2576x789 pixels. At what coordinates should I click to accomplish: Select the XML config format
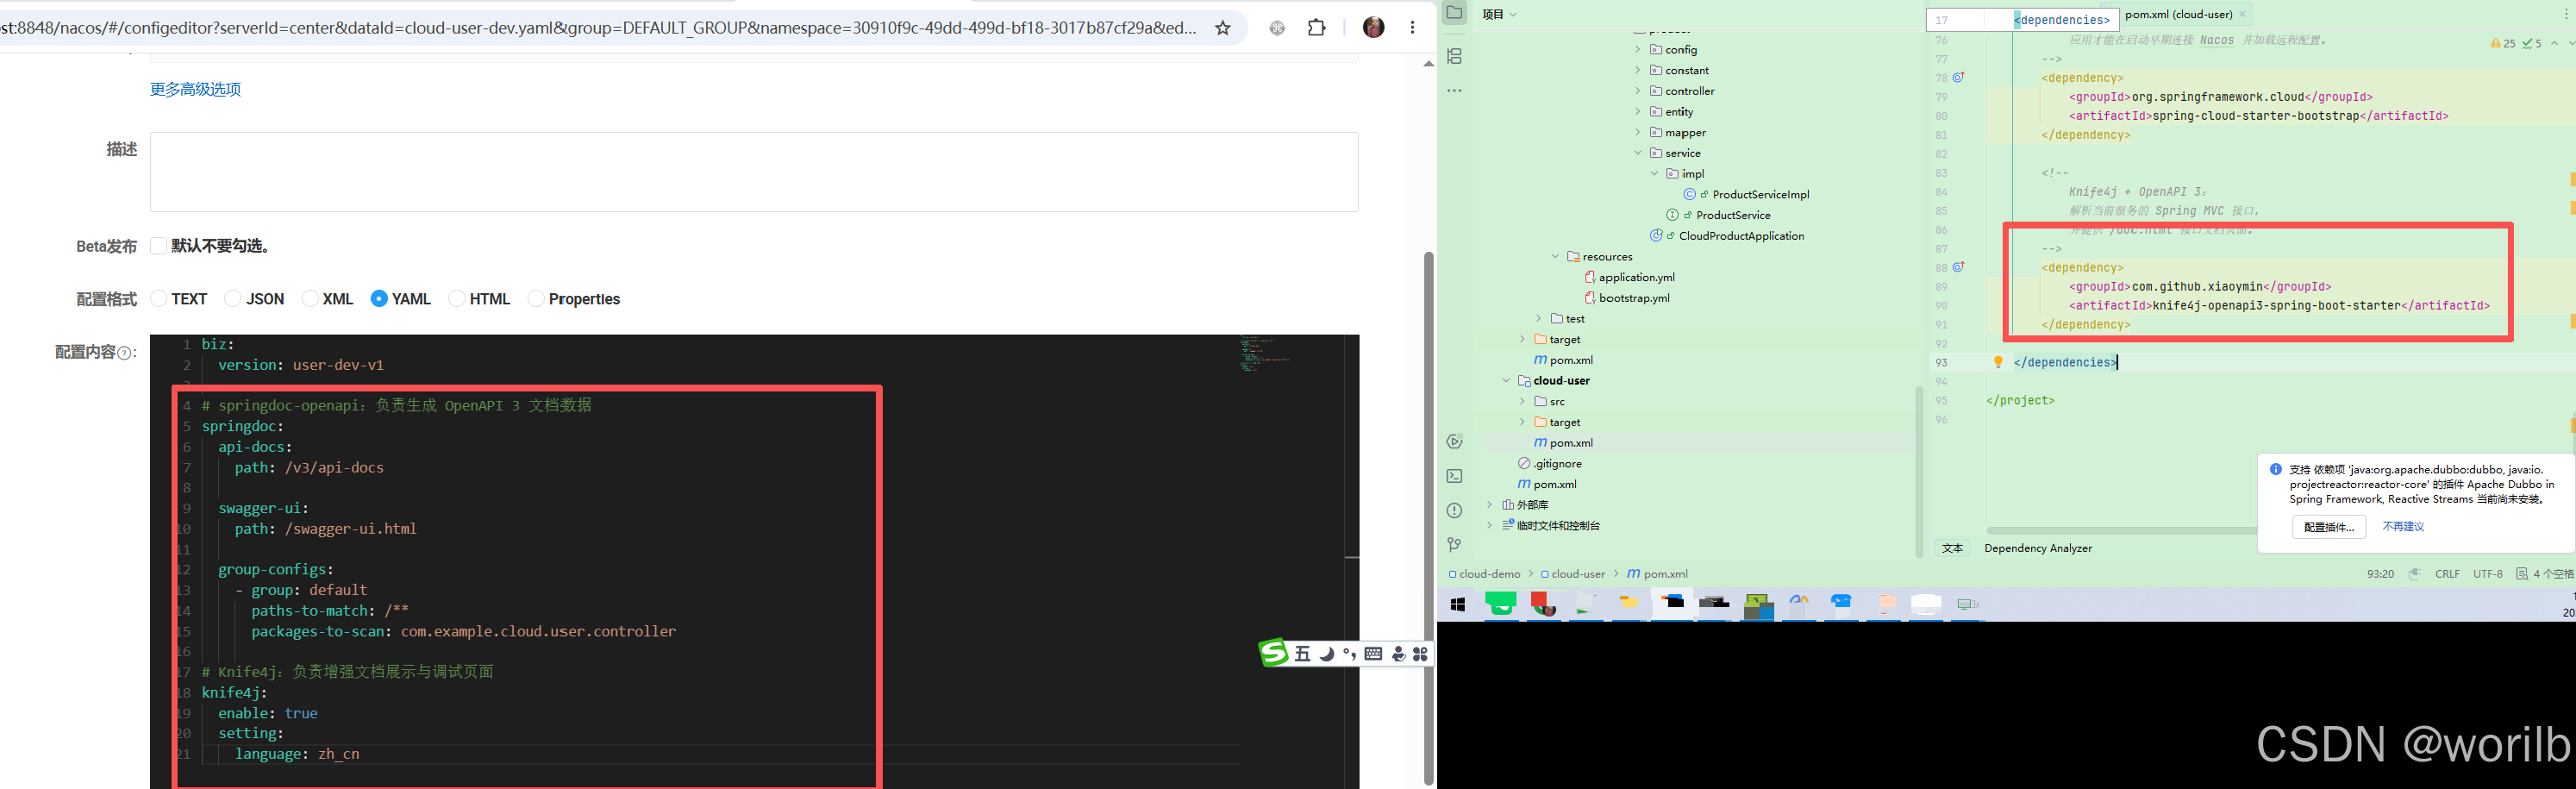(x=310, y=299)
